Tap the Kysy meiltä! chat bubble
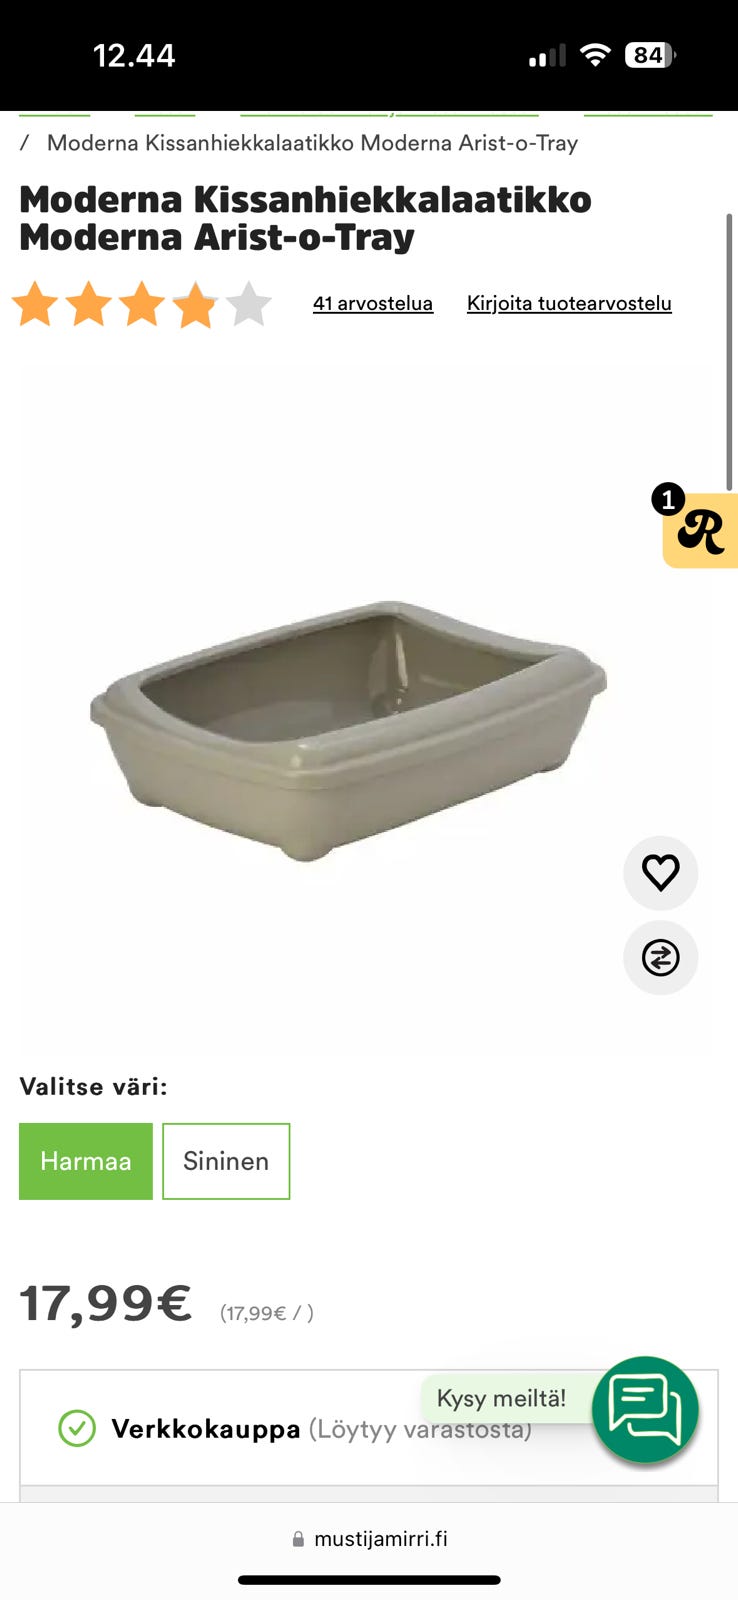 tap(501, 1398)
